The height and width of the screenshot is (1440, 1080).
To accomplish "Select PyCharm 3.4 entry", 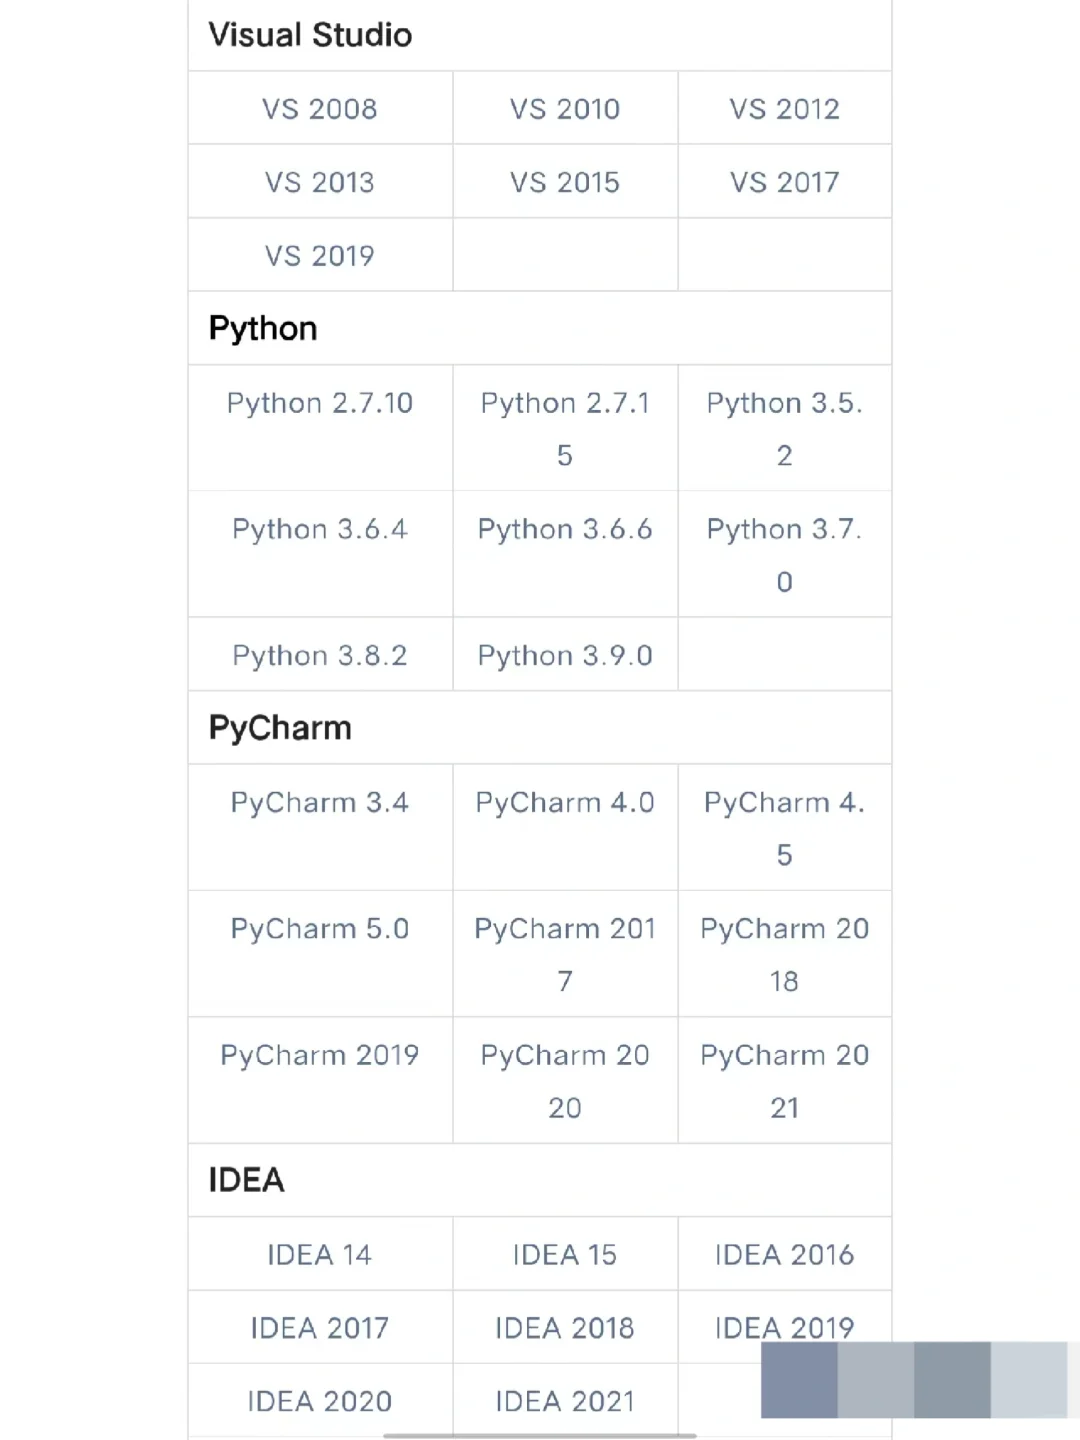I will point(320,803).
